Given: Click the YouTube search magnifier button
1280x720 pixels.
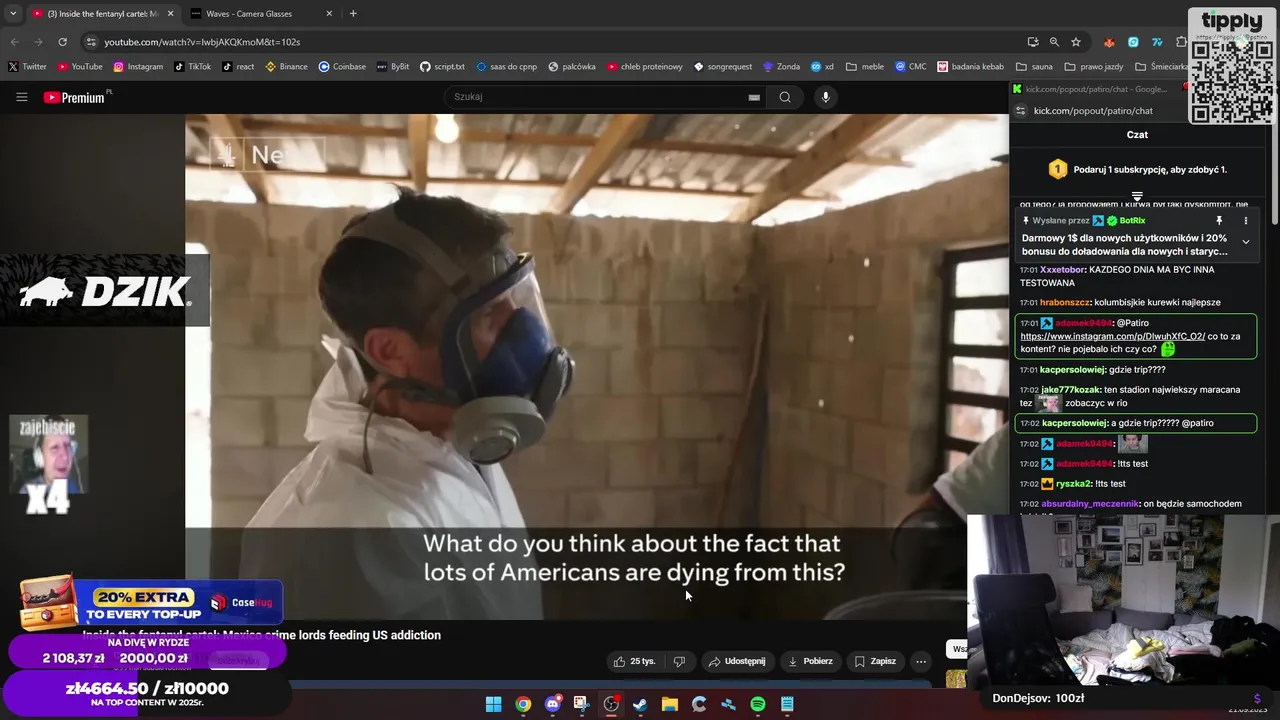Looking at the screenshot, I should click(x=785, y=97).
